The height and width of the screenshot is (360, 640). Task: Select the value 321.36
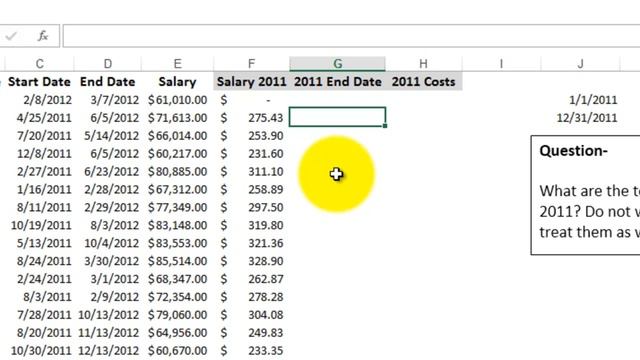(251, 243)
